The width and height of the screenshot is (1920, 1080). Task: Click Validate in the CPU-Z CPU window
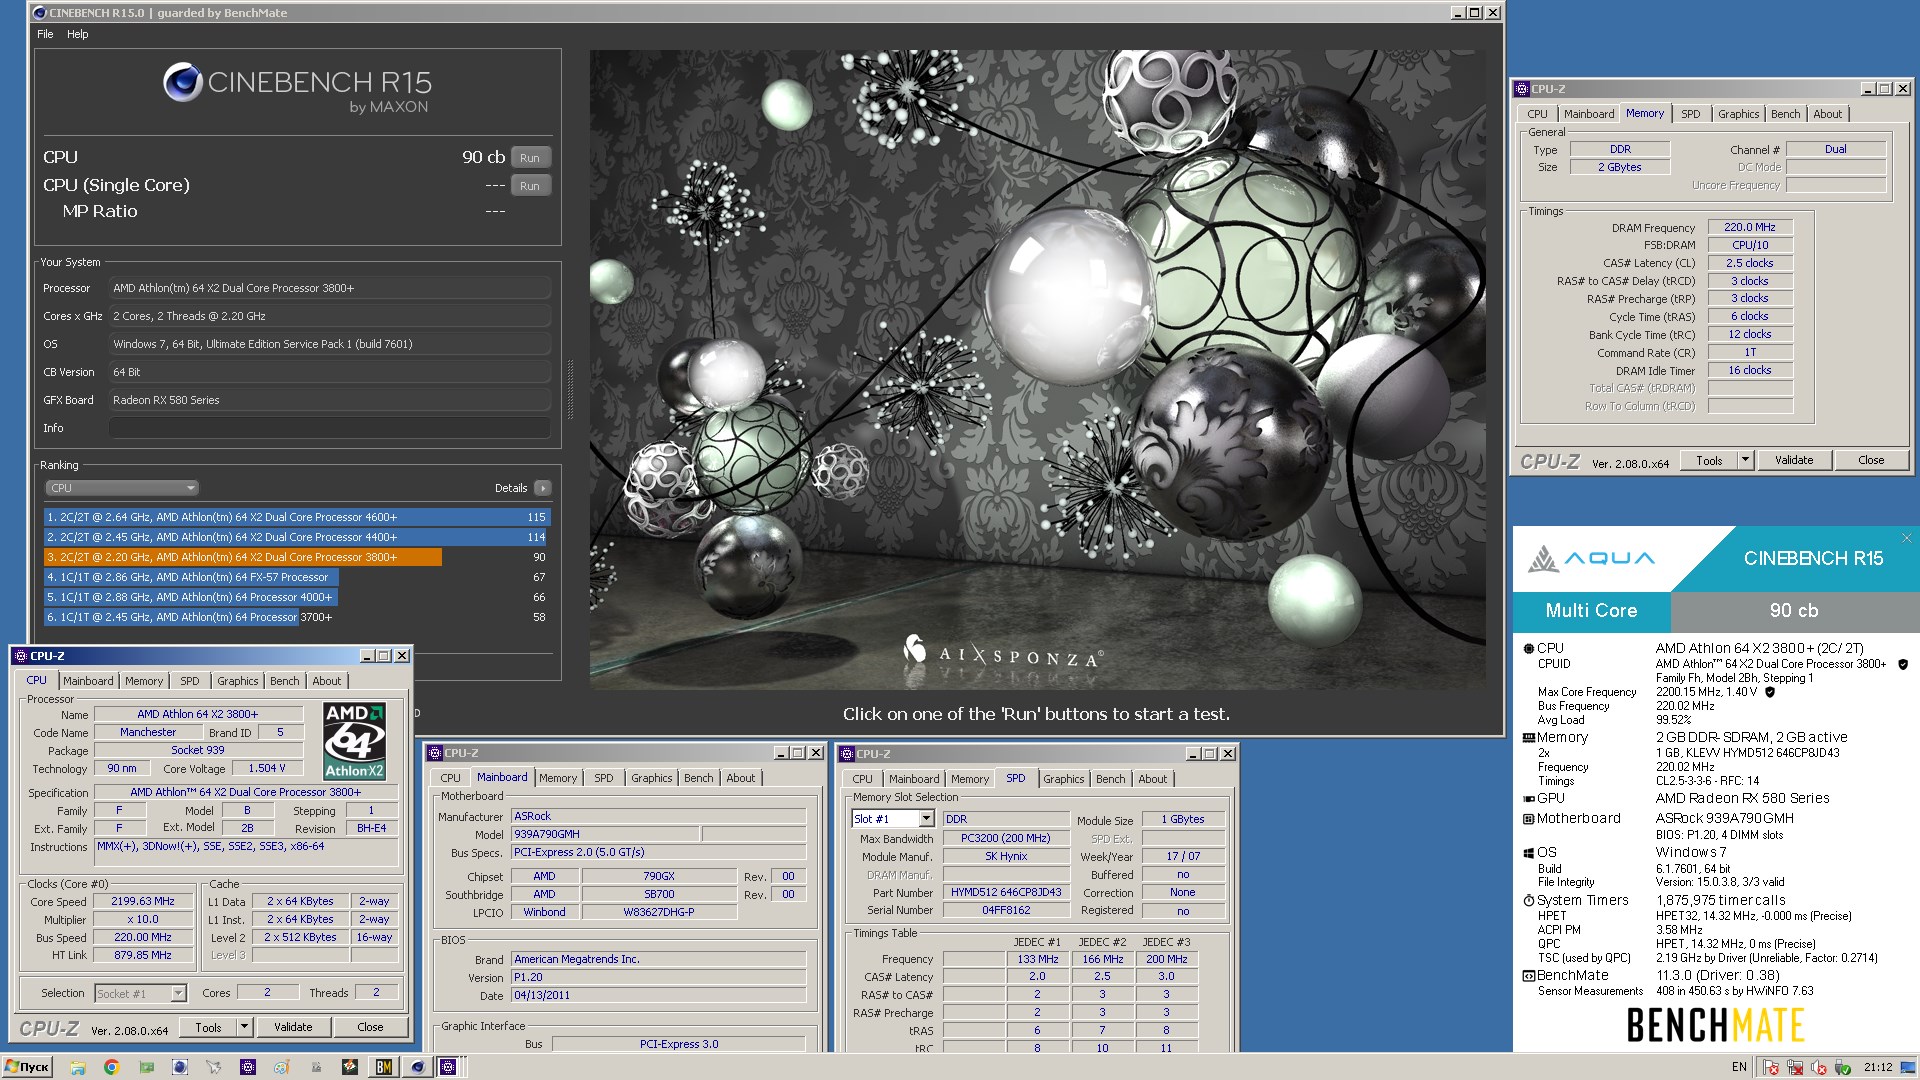pyautogui.click(x=293, y=1027)
